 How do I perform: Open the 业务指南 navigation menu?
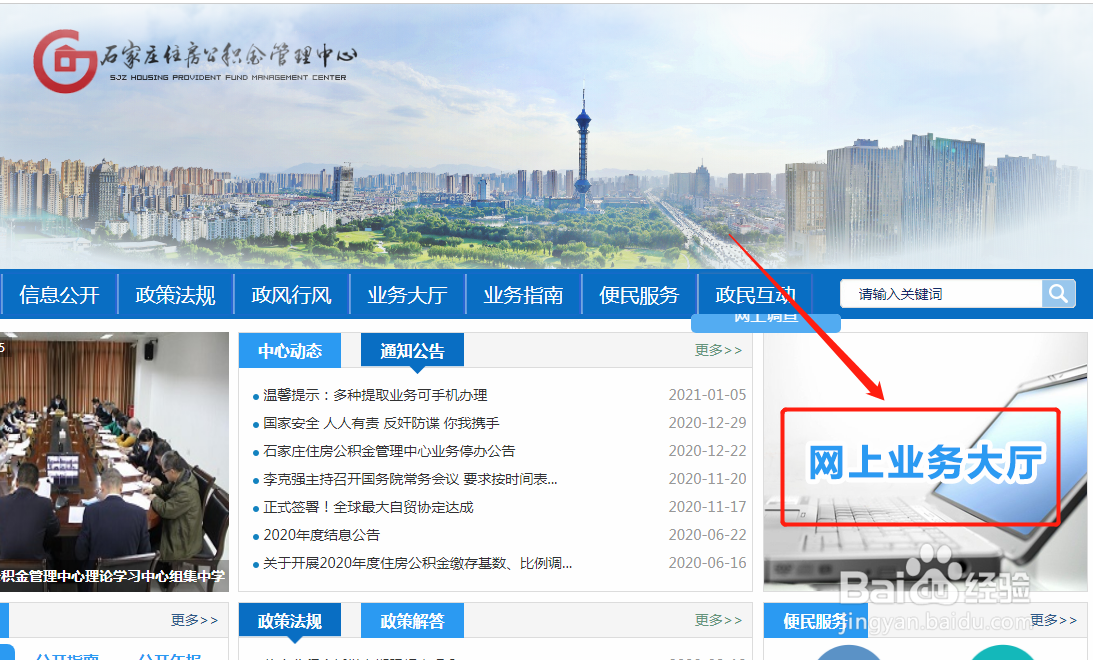click(524, 293)
